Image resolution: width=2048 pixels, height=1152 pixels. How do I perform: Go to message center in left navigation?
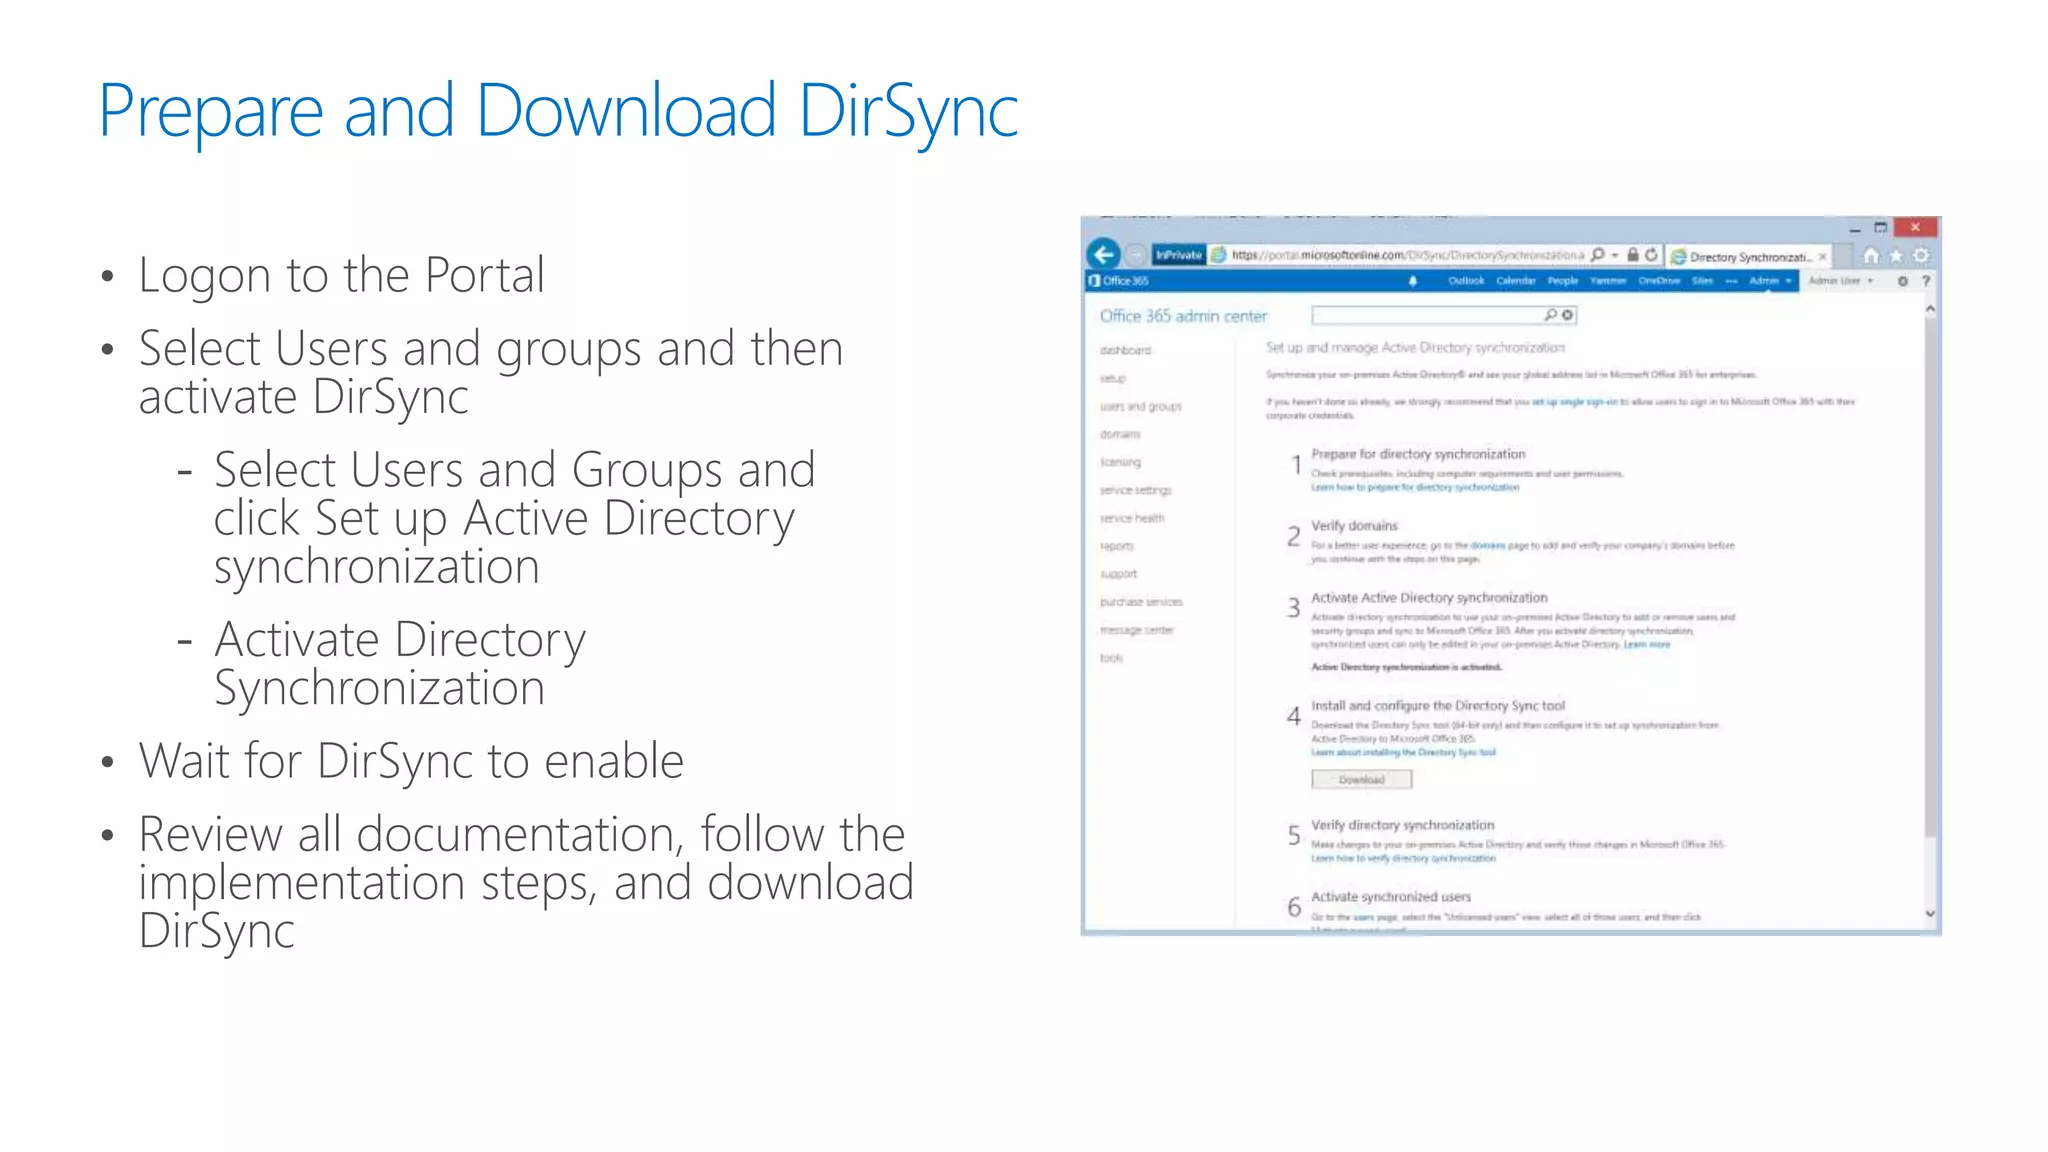pos(1136,630)
